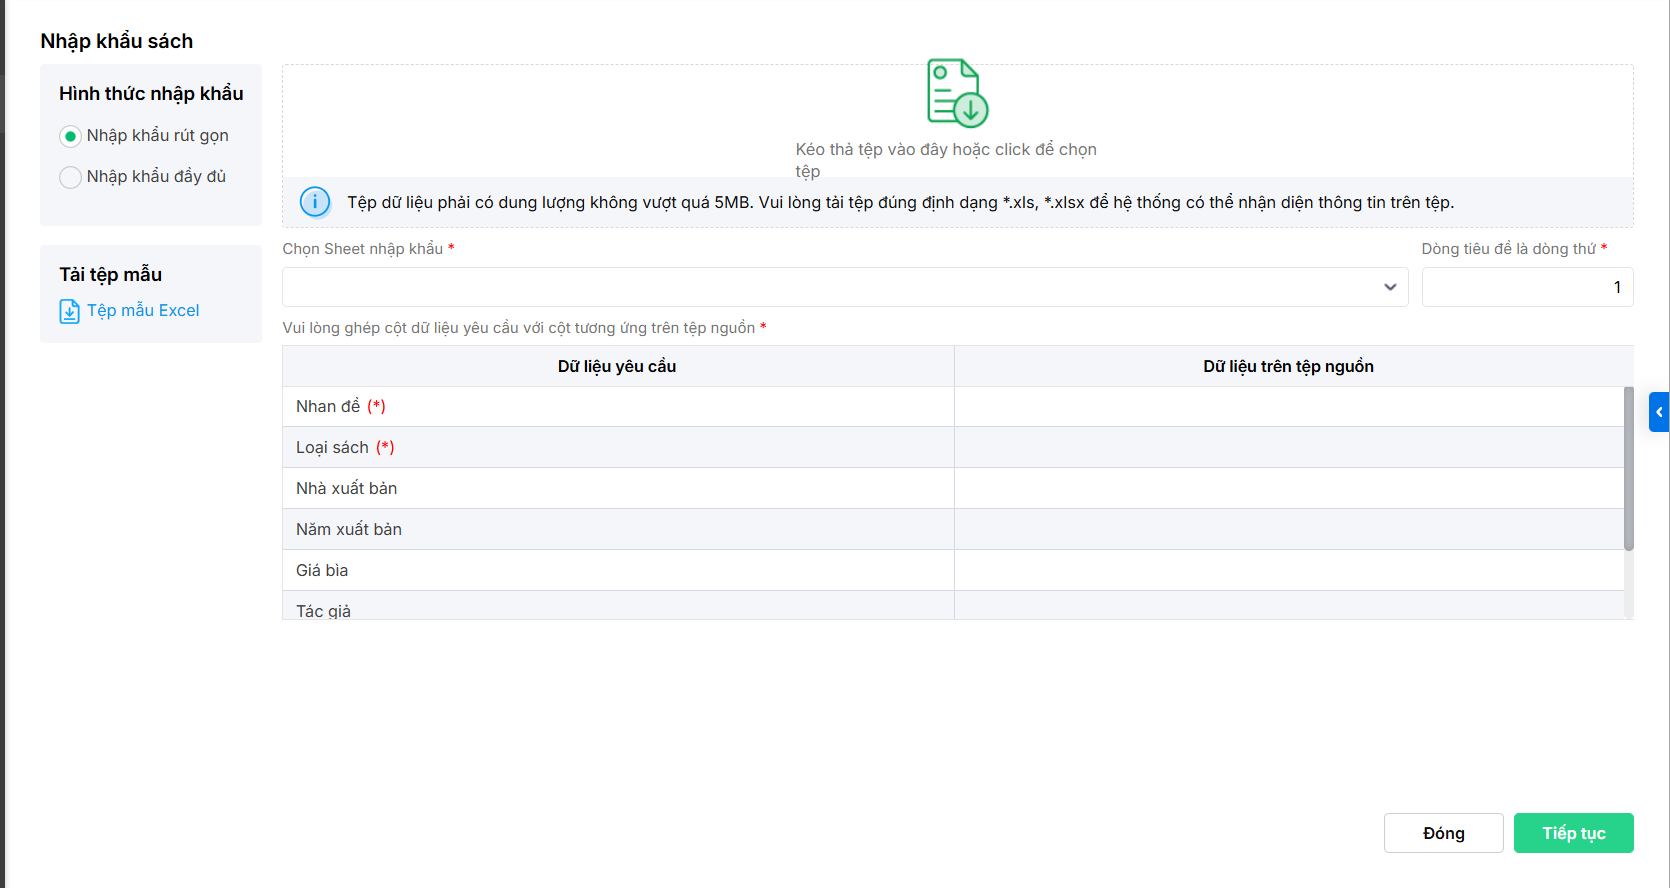Click the Tiếp tục button
The height and width of the screenshot is (888, 1670).
click(x=1573, y=833)
